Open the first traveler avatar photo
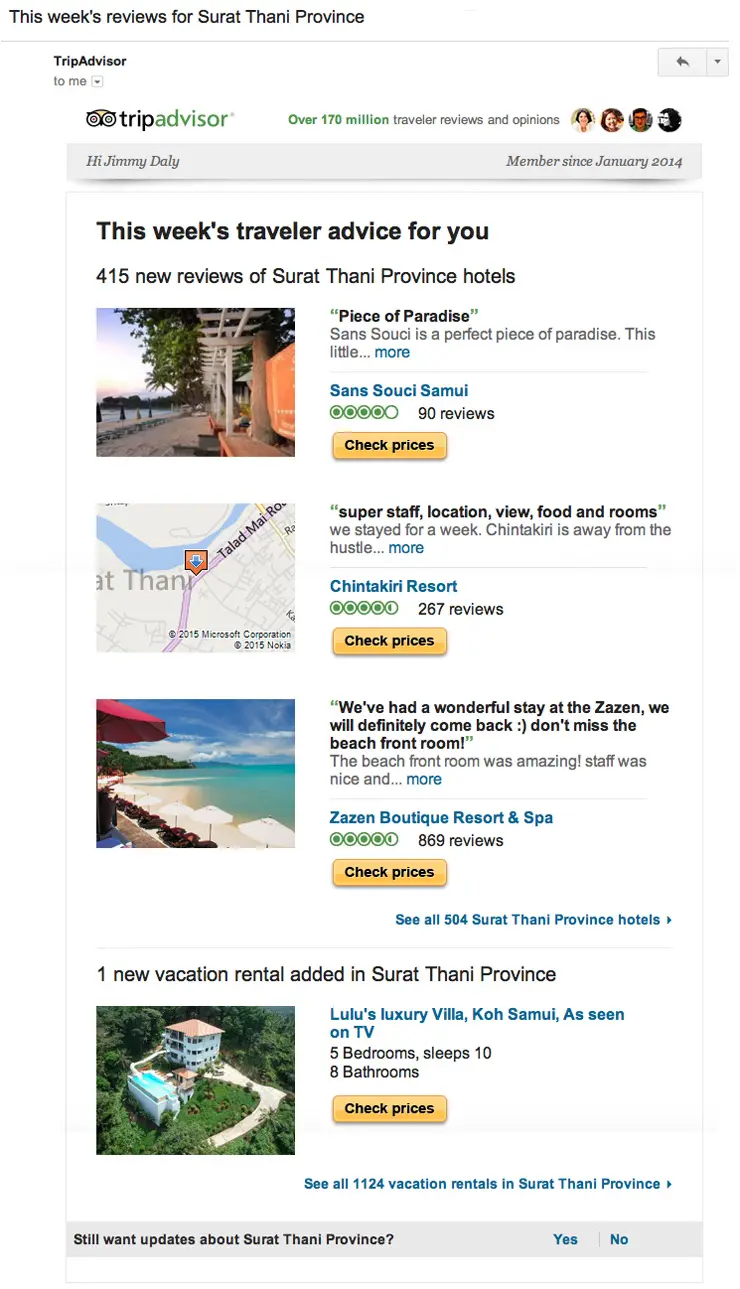Screen dimensions: 740x1289 (x=583, y=120)
